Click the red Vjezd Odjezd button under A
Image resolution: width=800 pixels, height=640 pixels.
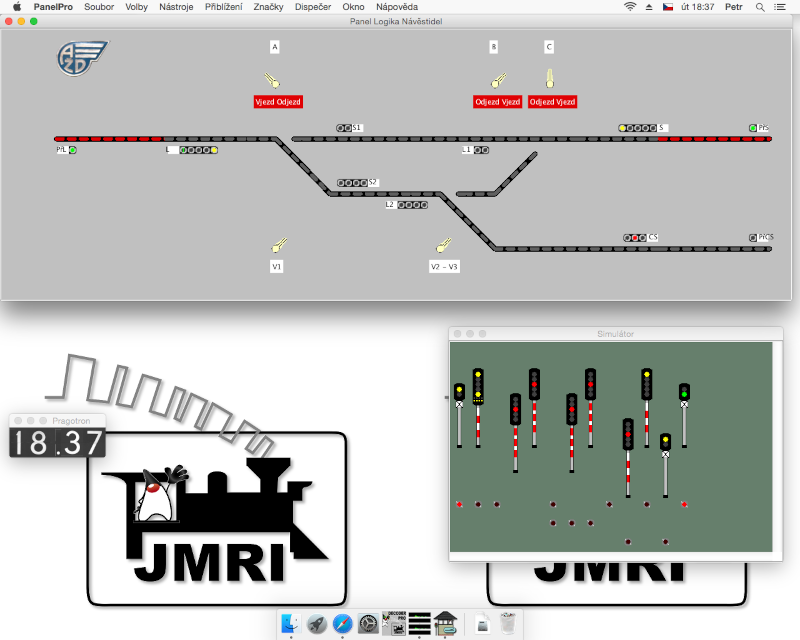coord(278,102)
